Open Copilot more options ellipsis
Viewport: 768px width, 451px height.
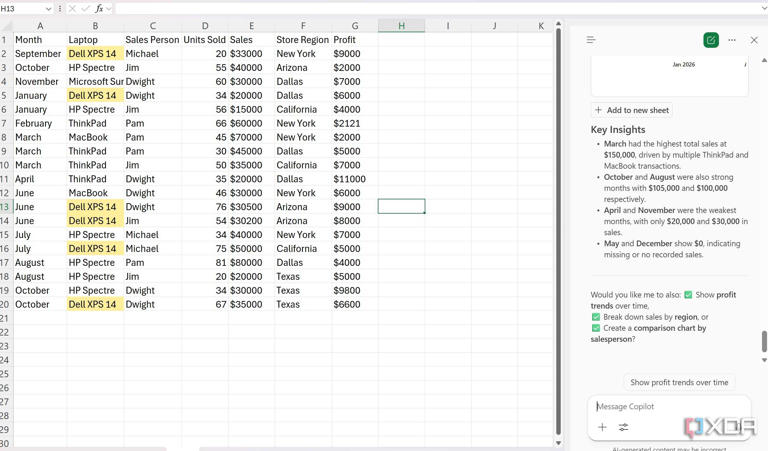pyautogui.click(x=732, y=40)
